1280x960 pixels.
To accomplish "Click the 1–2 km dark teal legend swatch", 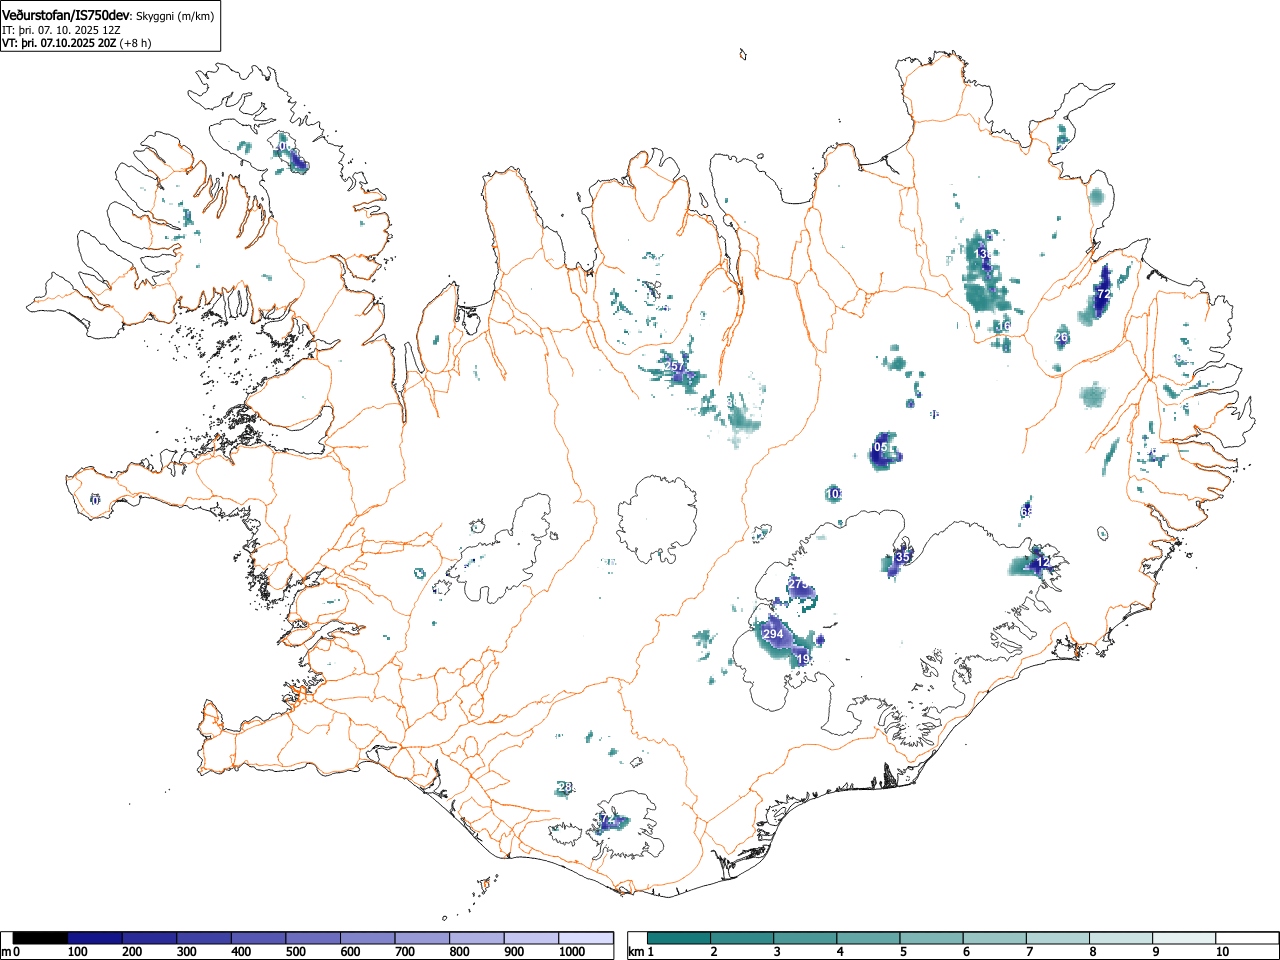I will (x=679, y=938).
